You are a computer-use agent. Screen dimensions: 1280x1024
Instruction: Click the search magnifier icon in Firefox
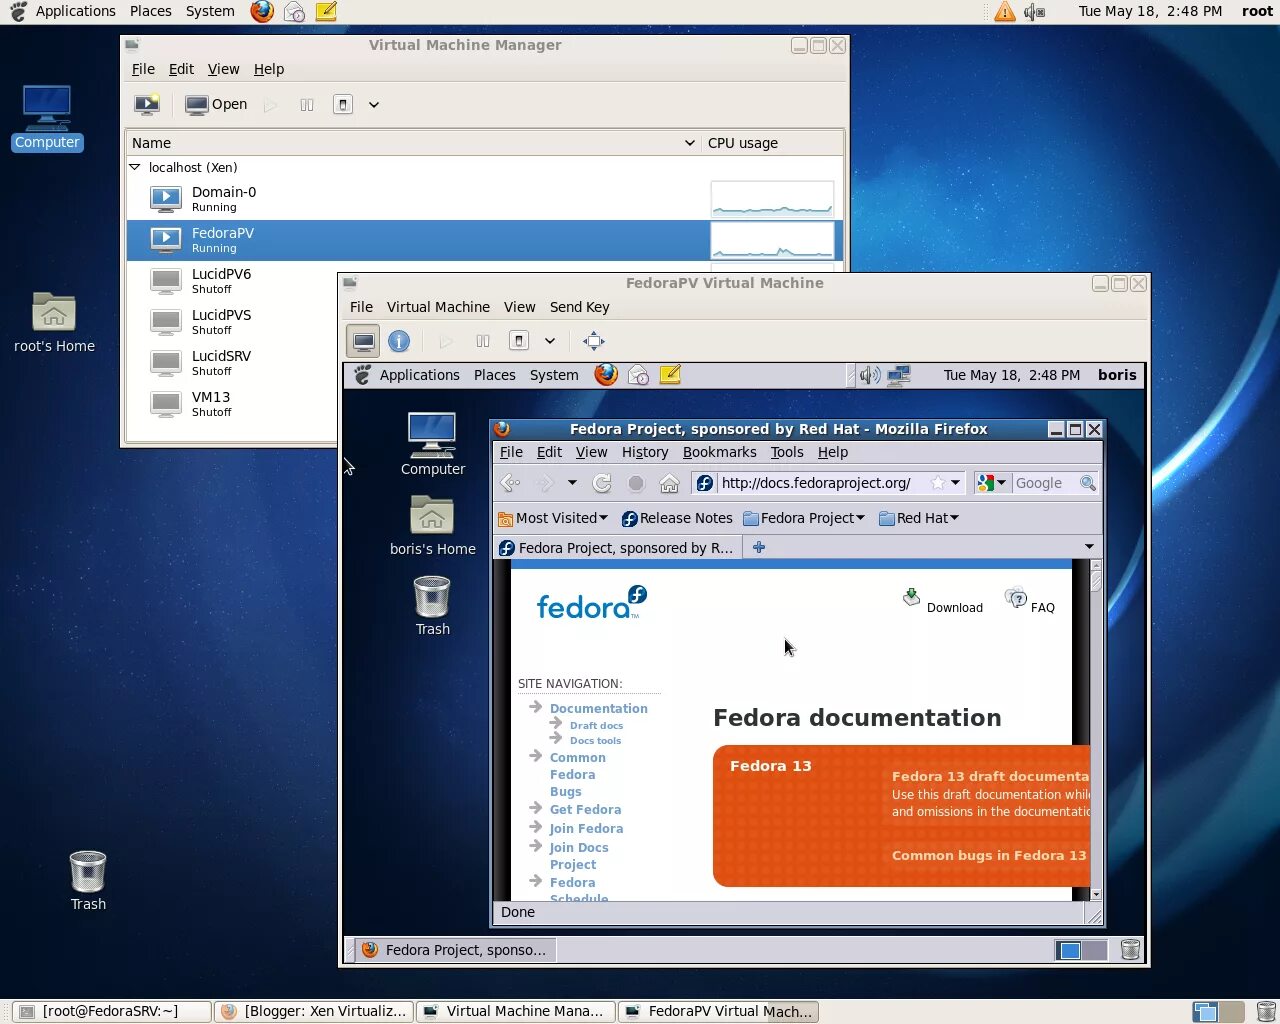[1088, 483]
